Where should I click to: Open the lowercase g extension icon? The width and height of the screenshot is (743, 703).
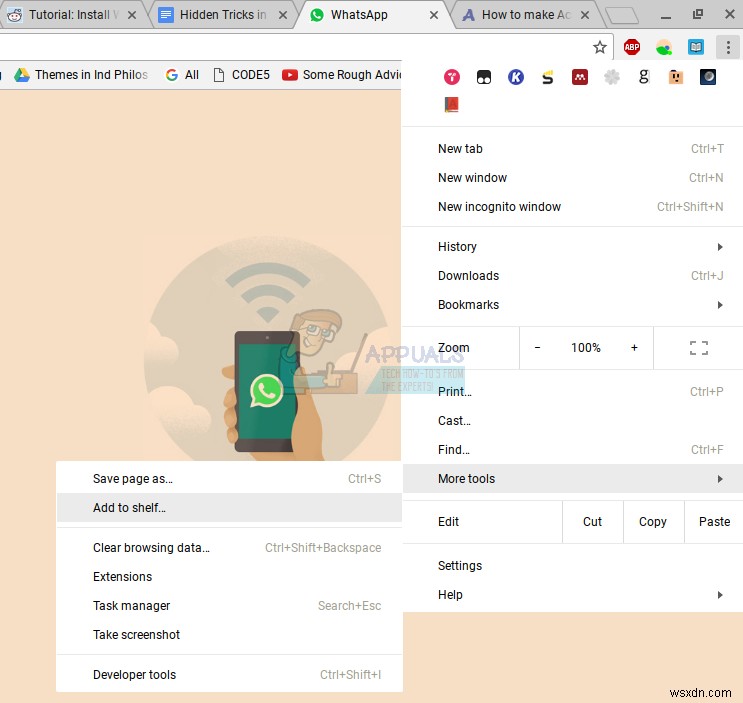coord(643,77)
